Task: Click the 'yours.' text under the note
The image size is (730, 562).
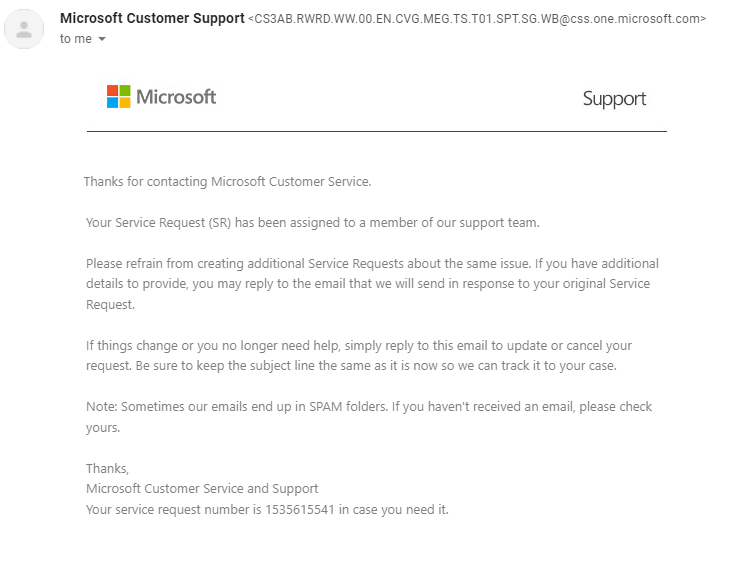Action: click(x=103, y=428)
